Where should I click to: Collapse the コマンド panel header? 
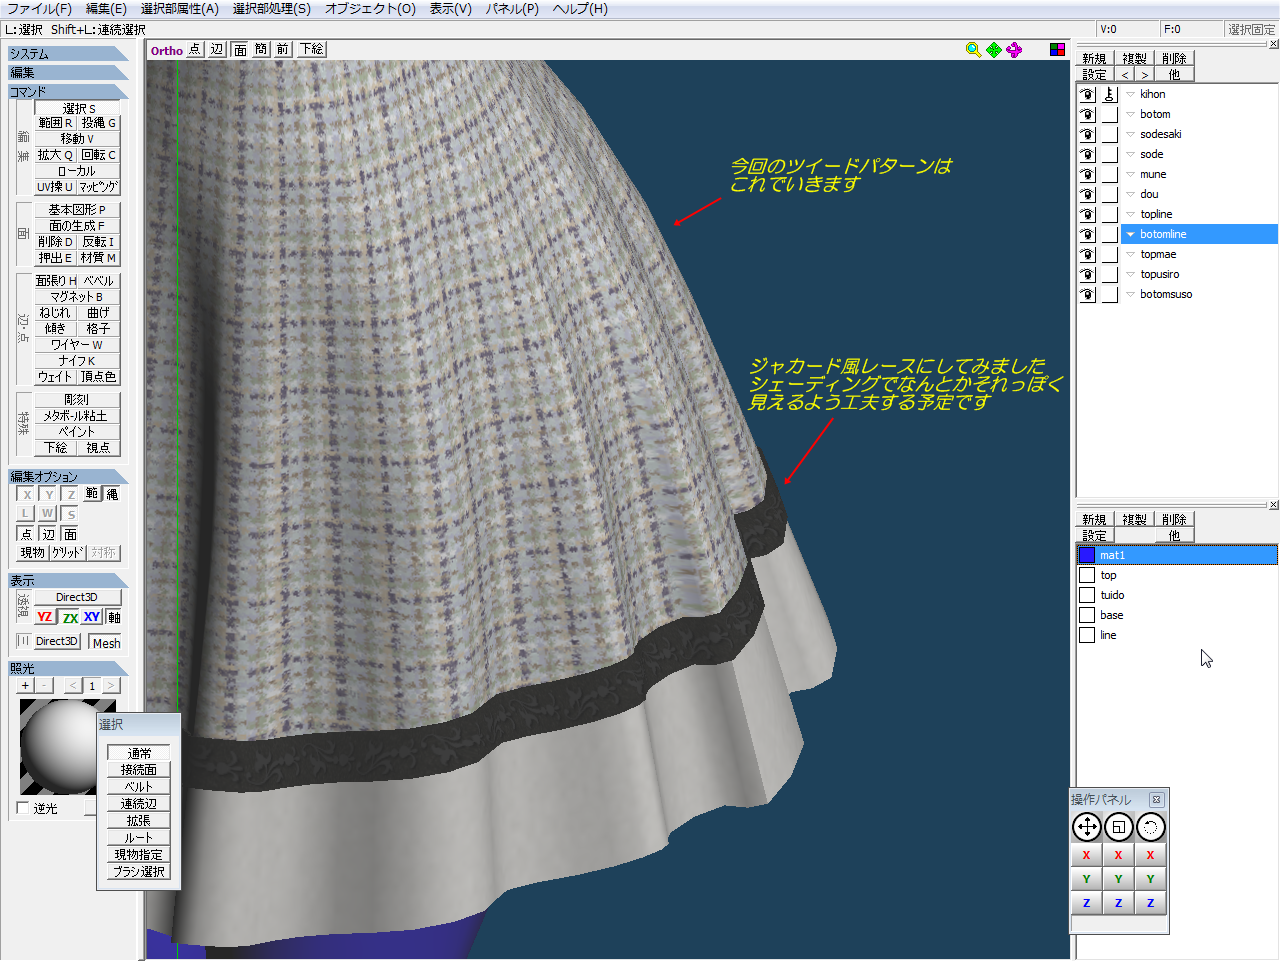67,91
